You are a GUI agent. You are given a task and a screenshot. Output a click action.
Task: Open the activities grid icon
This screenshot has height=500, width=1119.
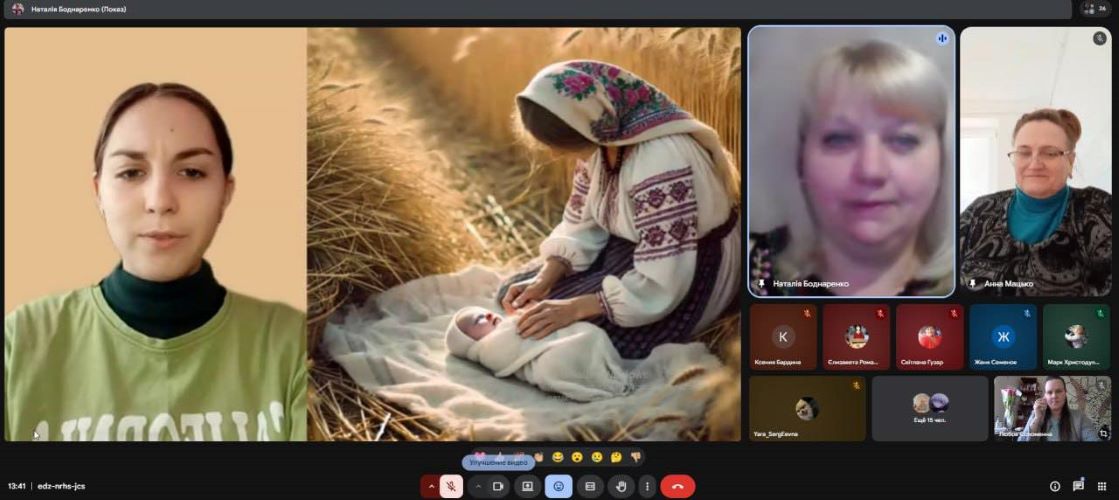[1102, 486]
